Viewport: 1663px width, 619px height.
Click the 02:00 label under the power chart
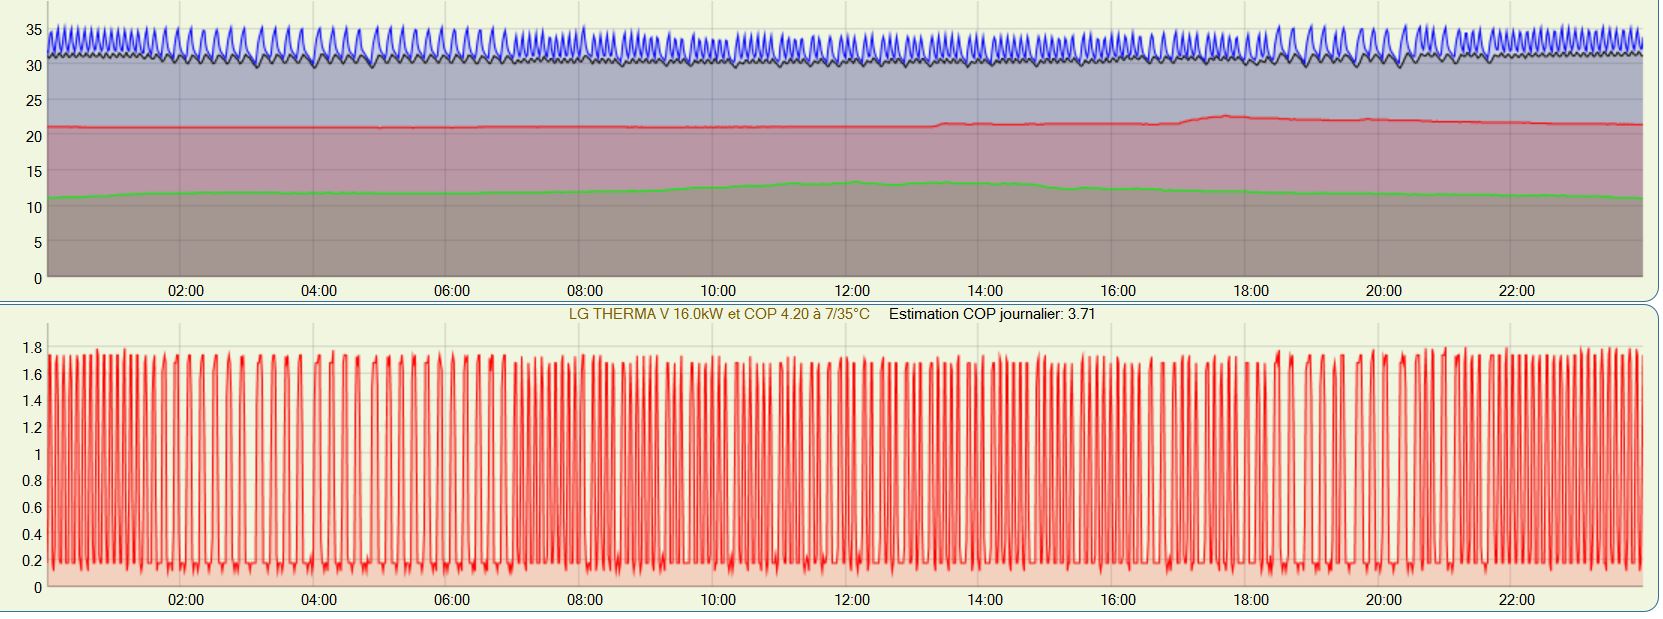pos(186,600)
